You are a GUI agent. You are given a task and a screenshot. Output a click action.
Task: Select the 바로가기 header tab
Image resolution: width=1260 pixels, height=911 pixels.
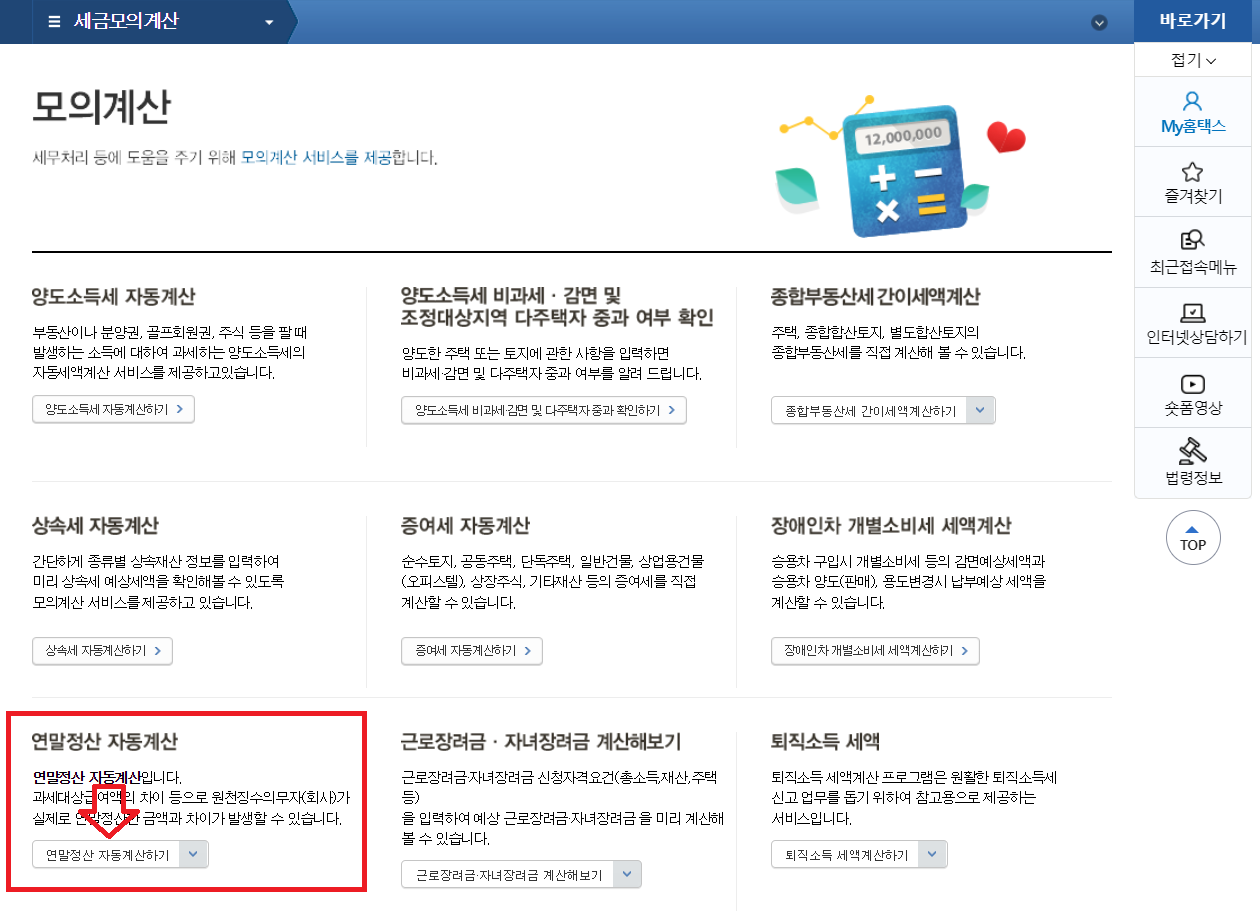click(1193, 20)
